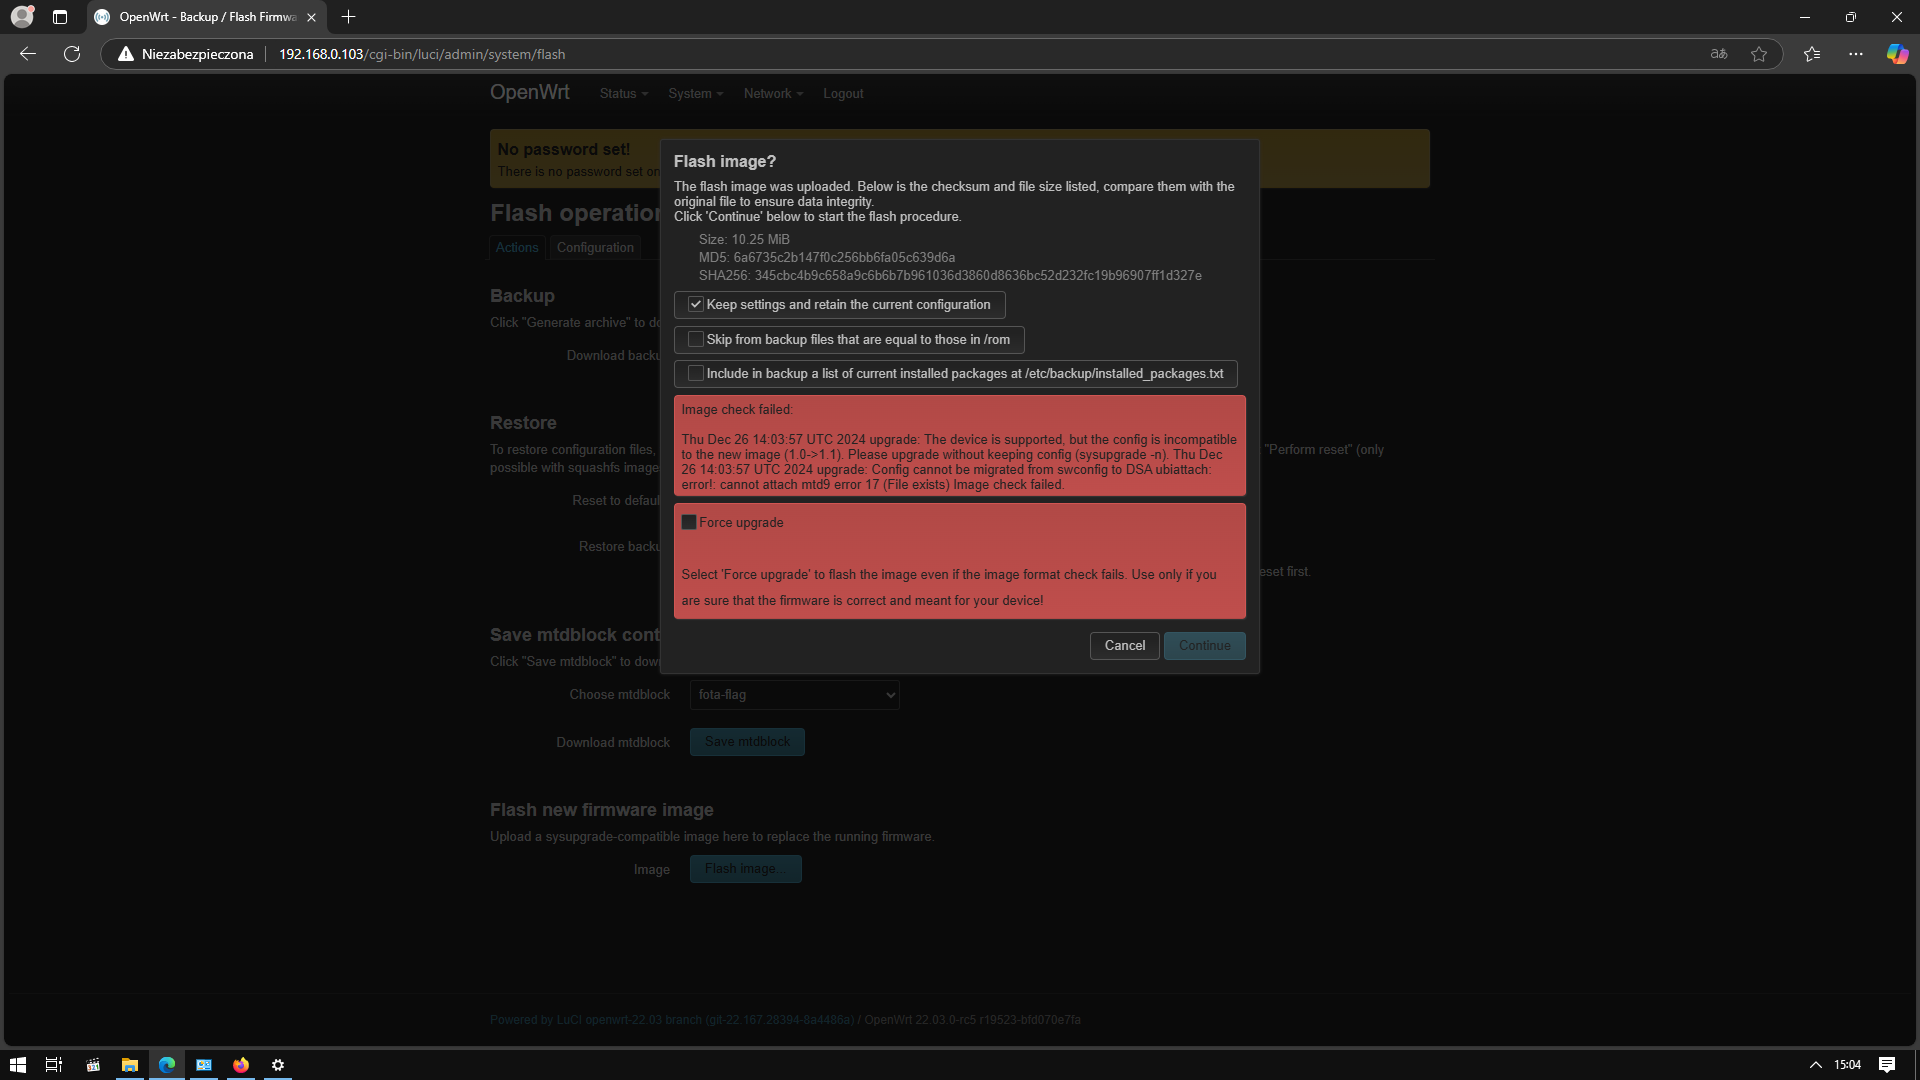The height and width of the screenshot is (1080, 1920).
Task: Uncheck Keep settings and retain configuration
Action: point(696,305)
